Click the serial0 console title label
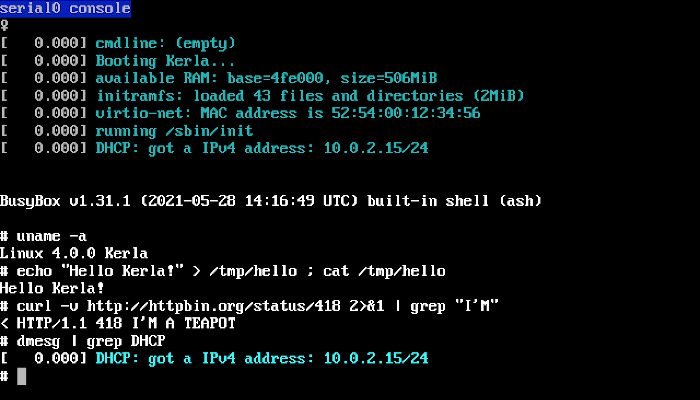This screenshot has height=400, width=700. click(65, 9)
